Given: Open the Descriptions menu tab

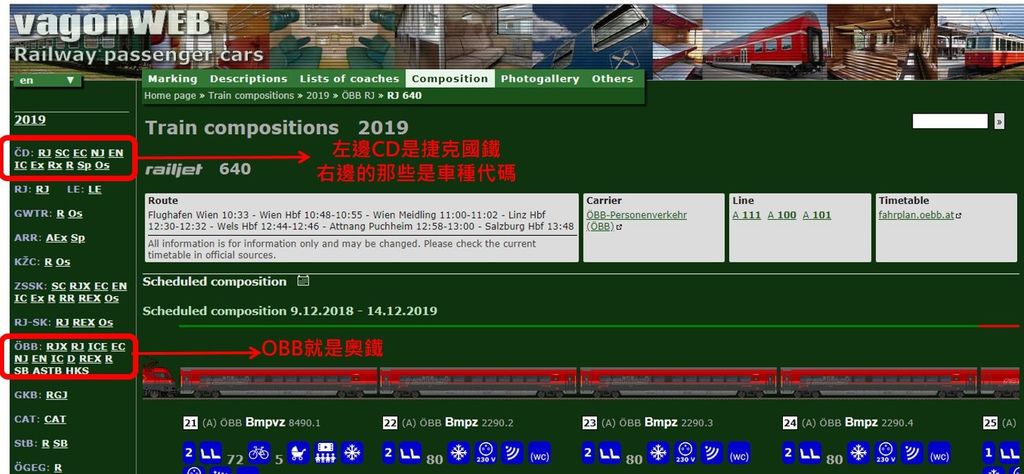Looking at the screenshot, I should [248, 78].
